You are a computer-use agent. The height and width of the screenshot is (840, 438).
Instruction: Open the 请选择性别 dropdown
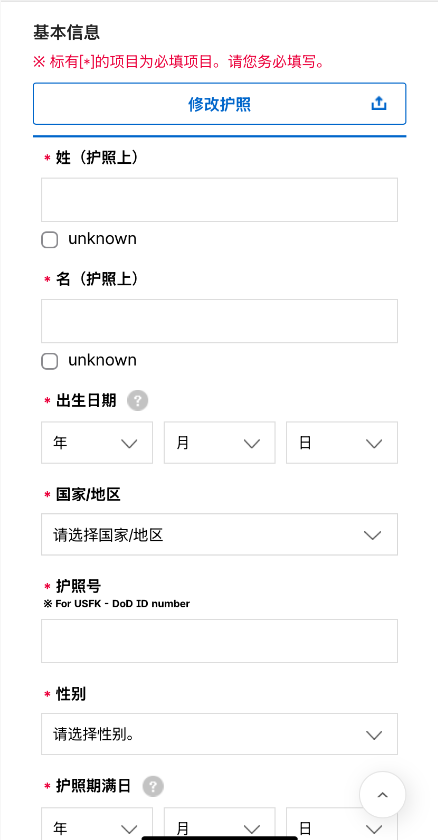coord(220,734)
